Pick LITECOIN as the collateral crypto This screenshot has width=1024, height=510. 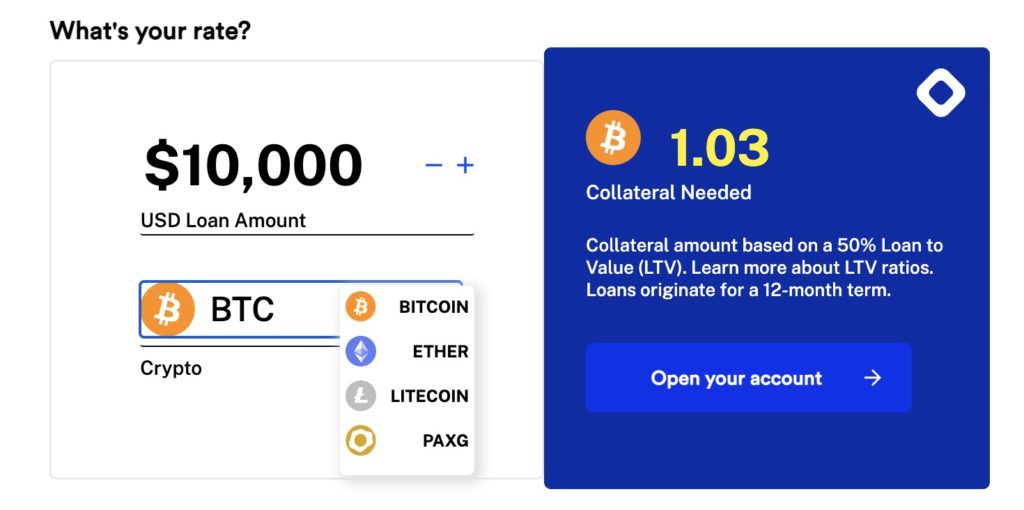click(x=429, y=396)
